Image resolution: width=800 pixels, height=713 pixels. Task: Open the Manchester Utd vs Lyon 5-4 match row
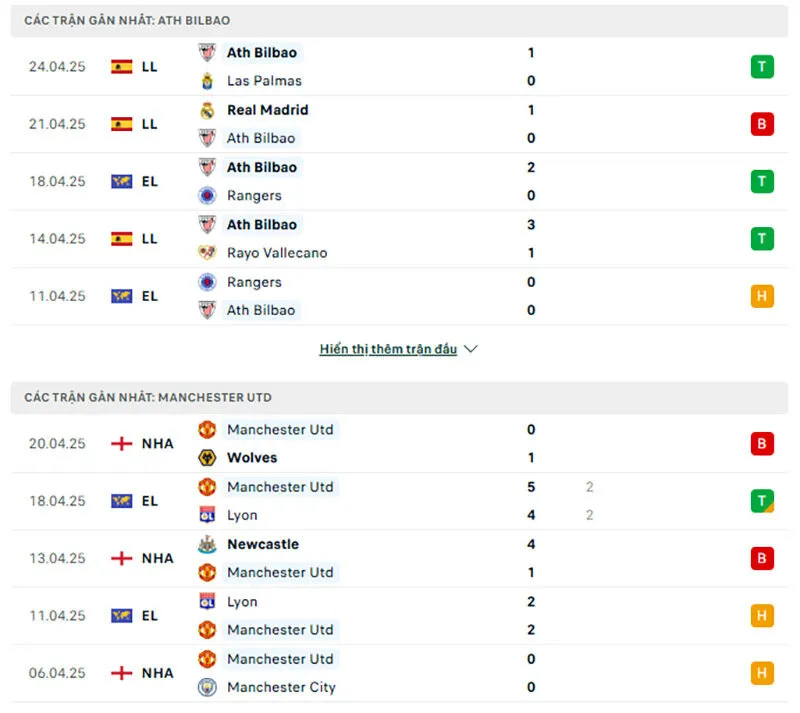(x=400, y=501)
